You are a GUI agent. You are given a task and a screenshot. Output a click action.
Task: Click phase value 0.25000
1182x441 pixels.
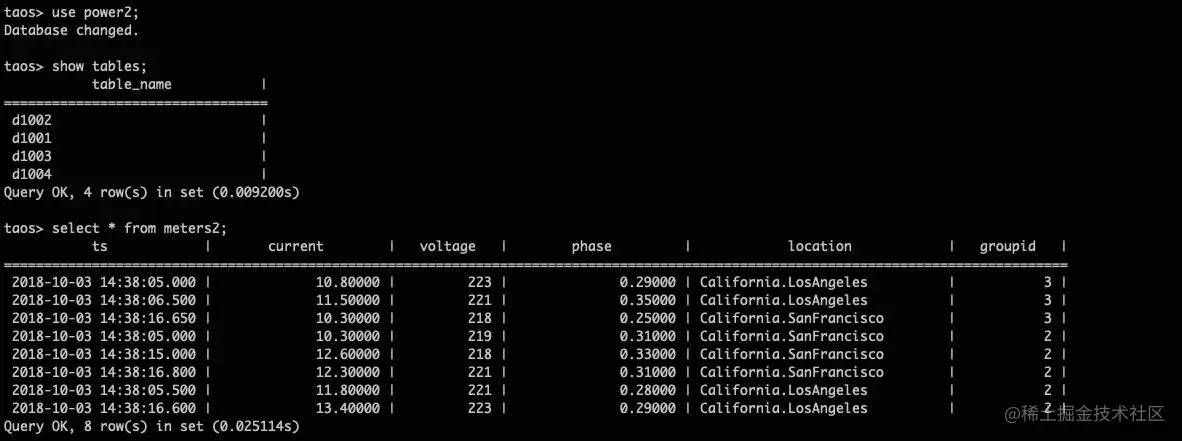click(x=648, y=318)
